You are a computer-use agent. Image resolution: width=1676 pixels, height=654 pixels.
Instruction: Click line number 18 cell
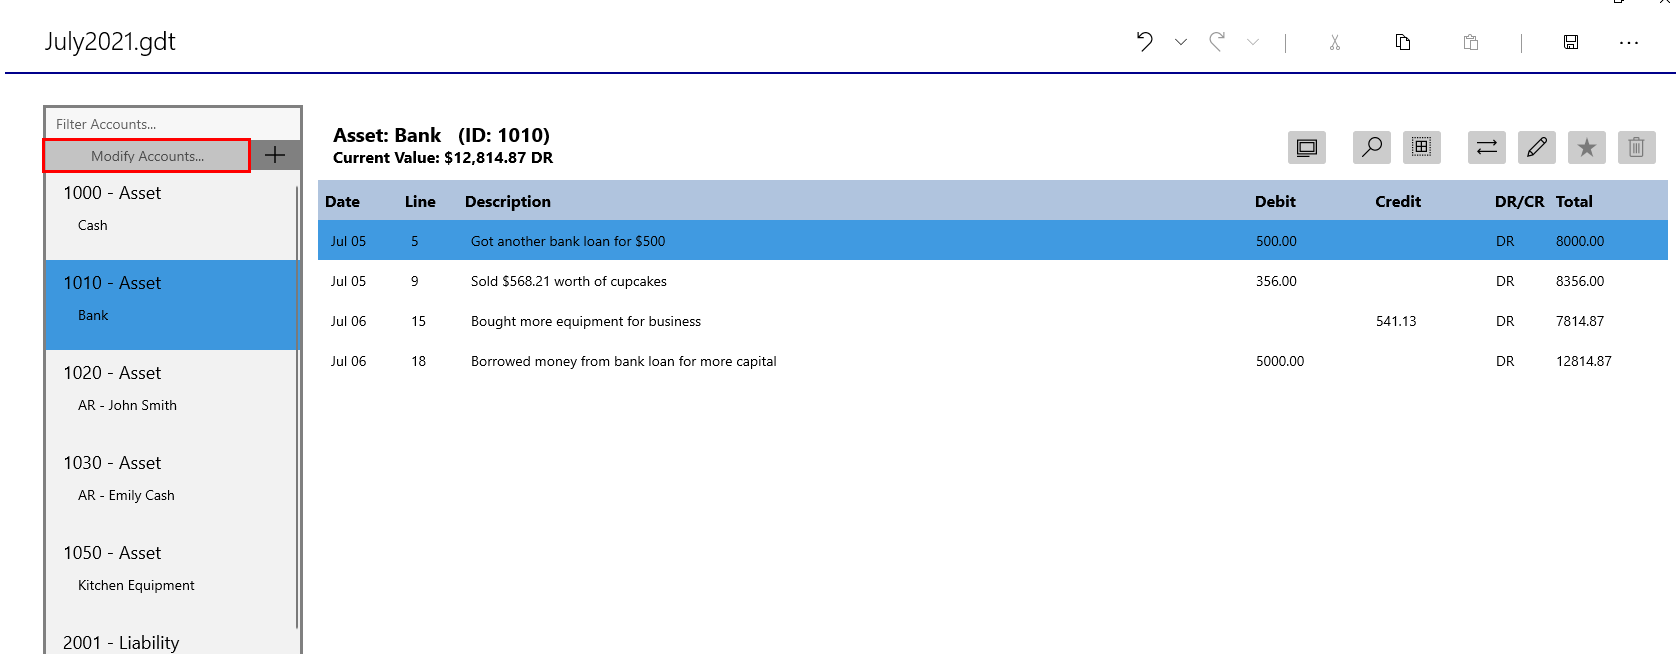pyautogui.click(x=418, y=361)
